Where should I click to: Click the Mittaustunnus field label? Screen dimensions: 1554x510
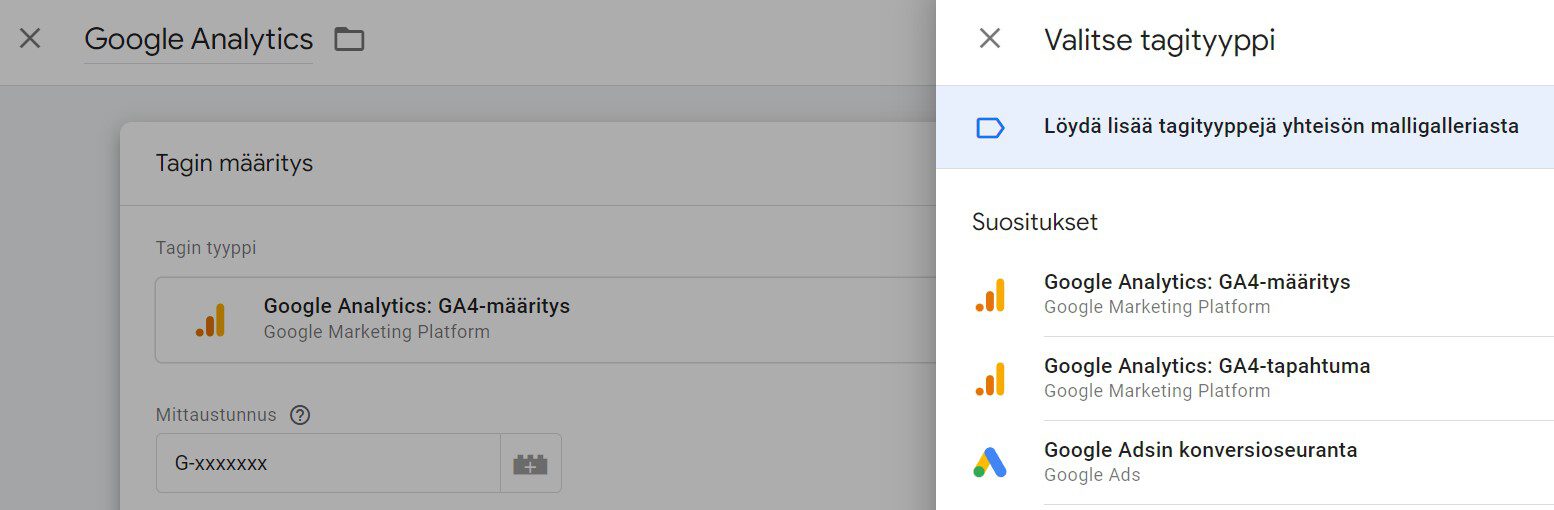coord(216,415)
